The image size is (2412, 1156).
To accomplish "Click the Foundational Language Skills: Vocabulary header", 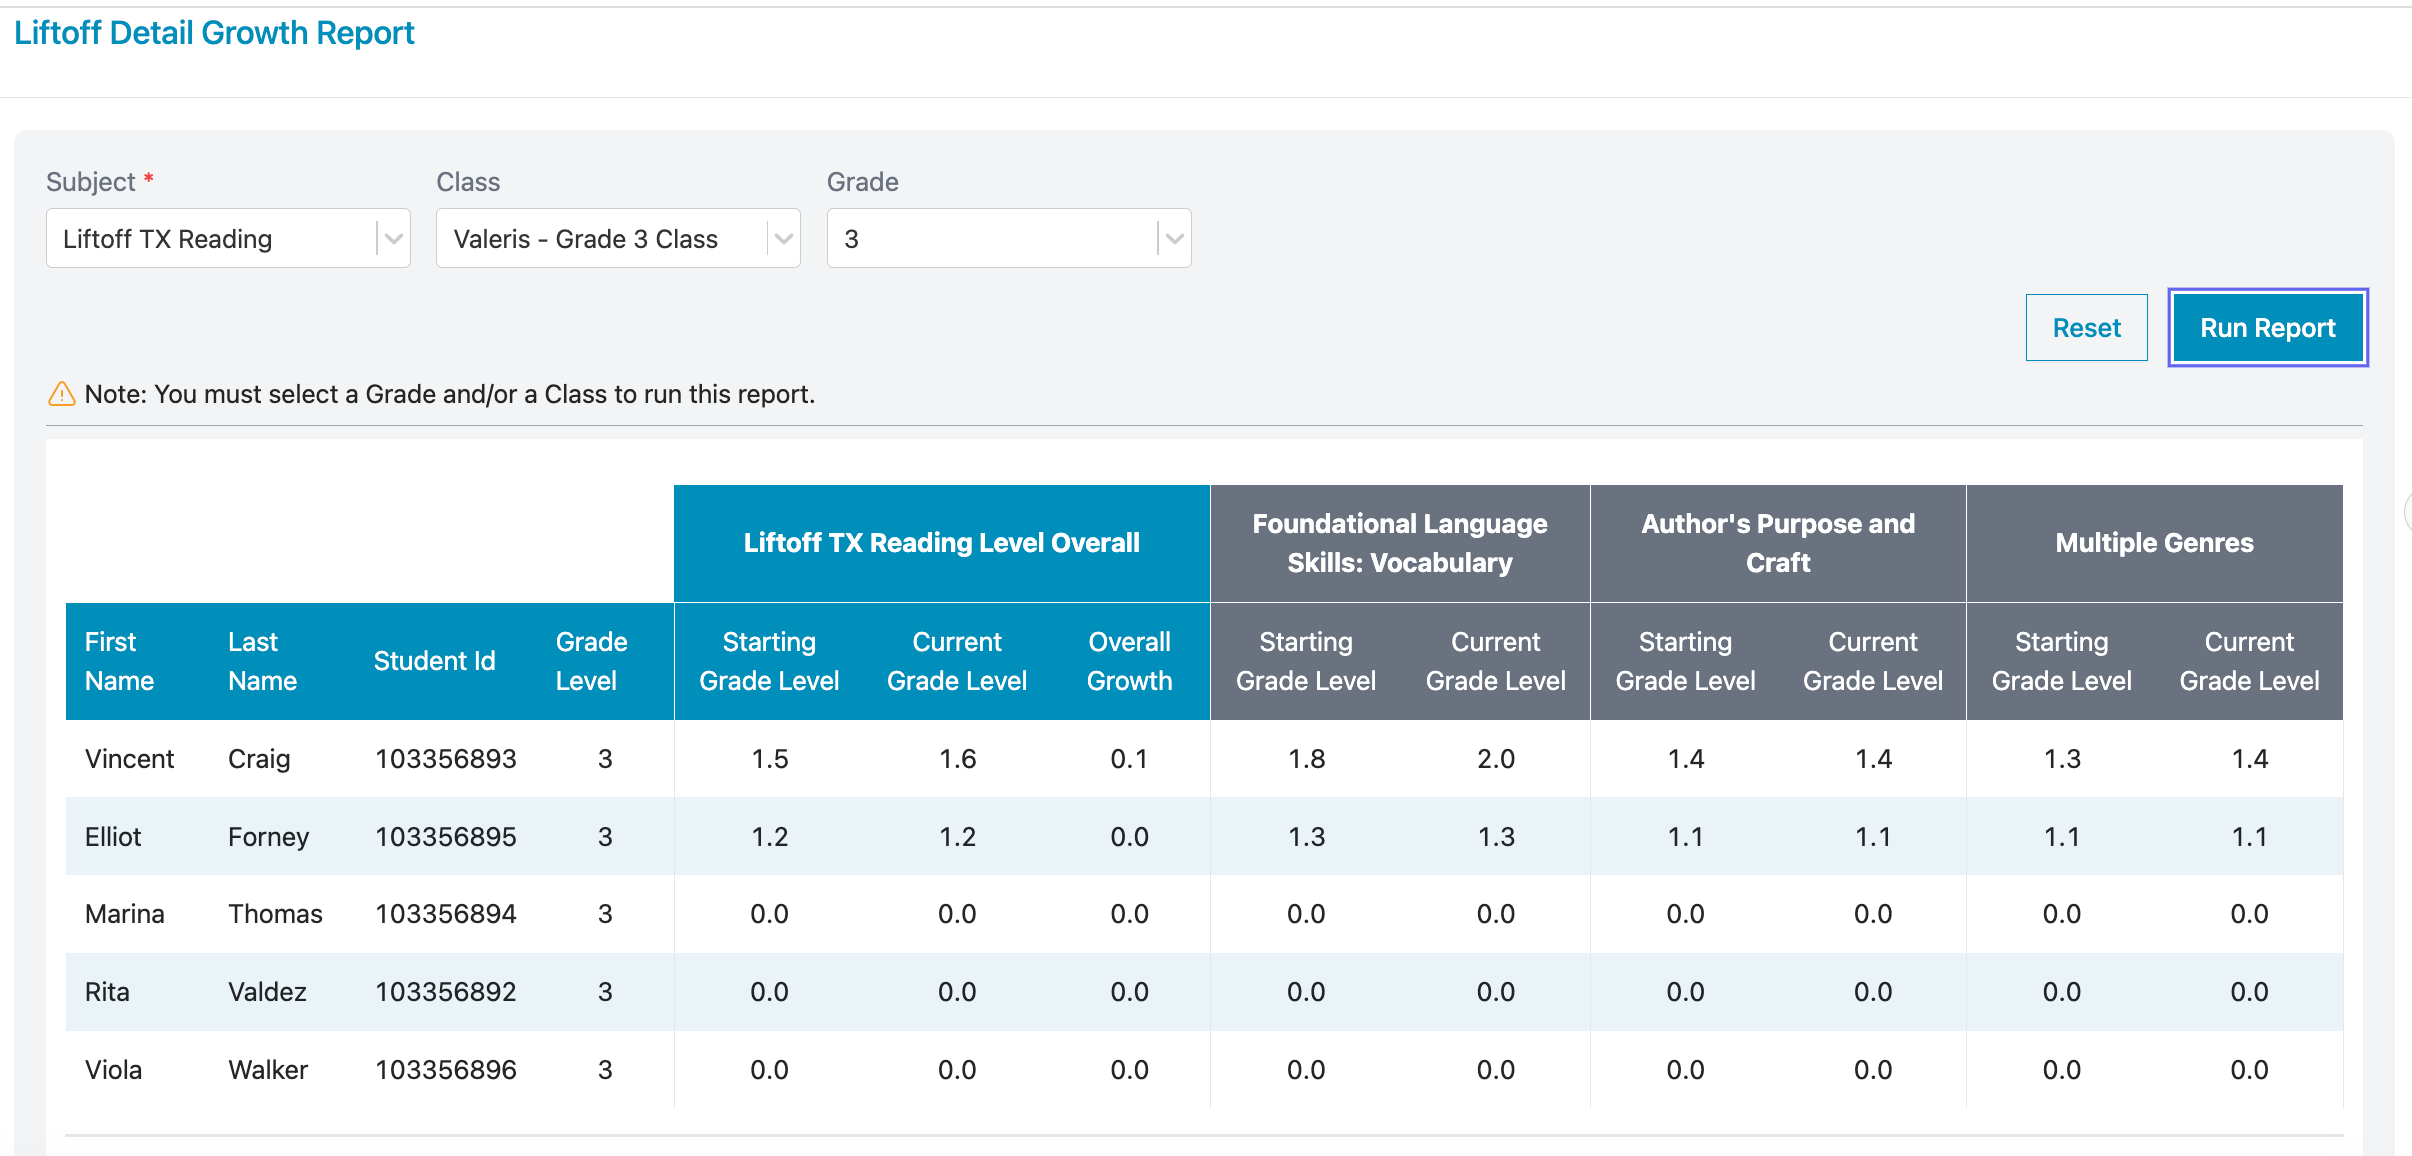I will [x=1399, y=543].
